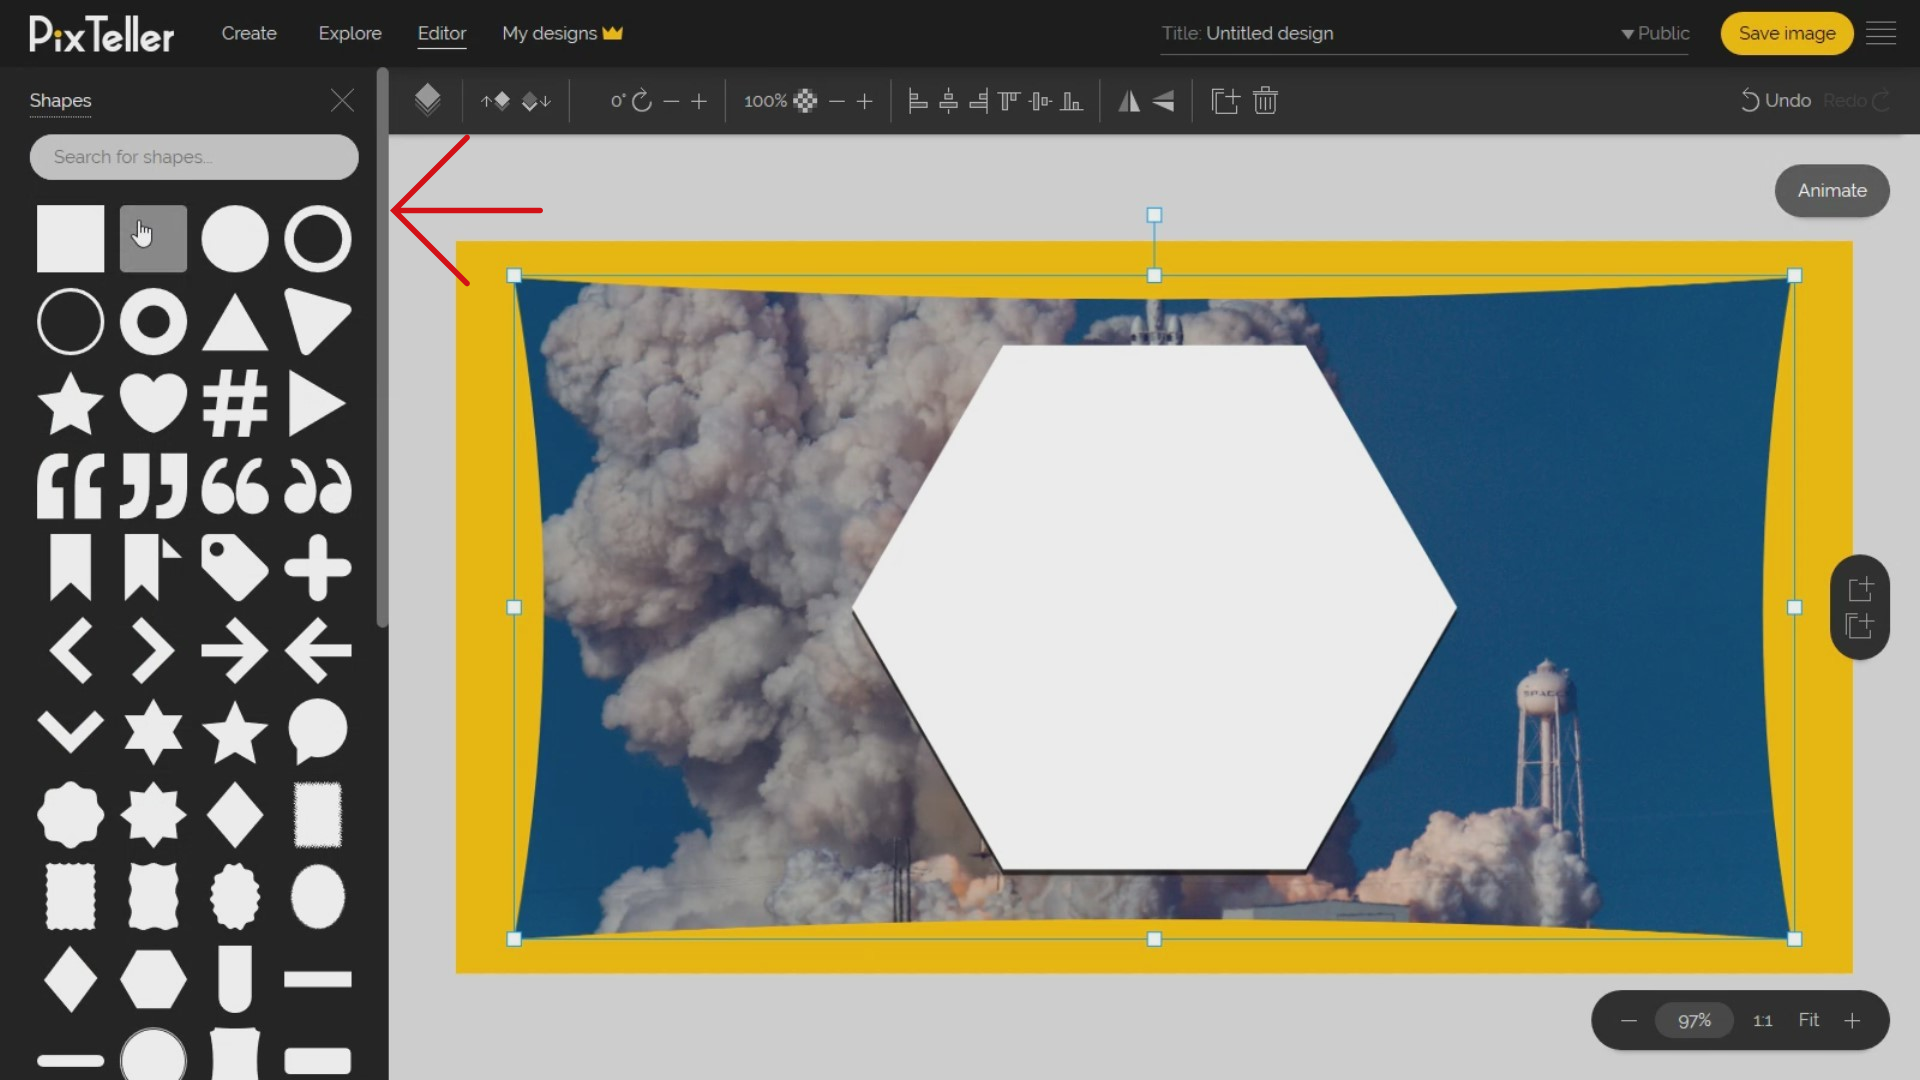This screenshot has height=1080, width=1920.
Task: Add the rounded square shape
Action: pyautogui.click(x=153, y=239)
